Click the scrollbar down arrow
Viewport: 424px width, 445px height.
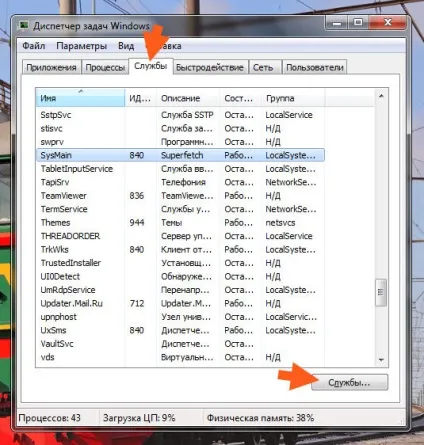(381, 360)
